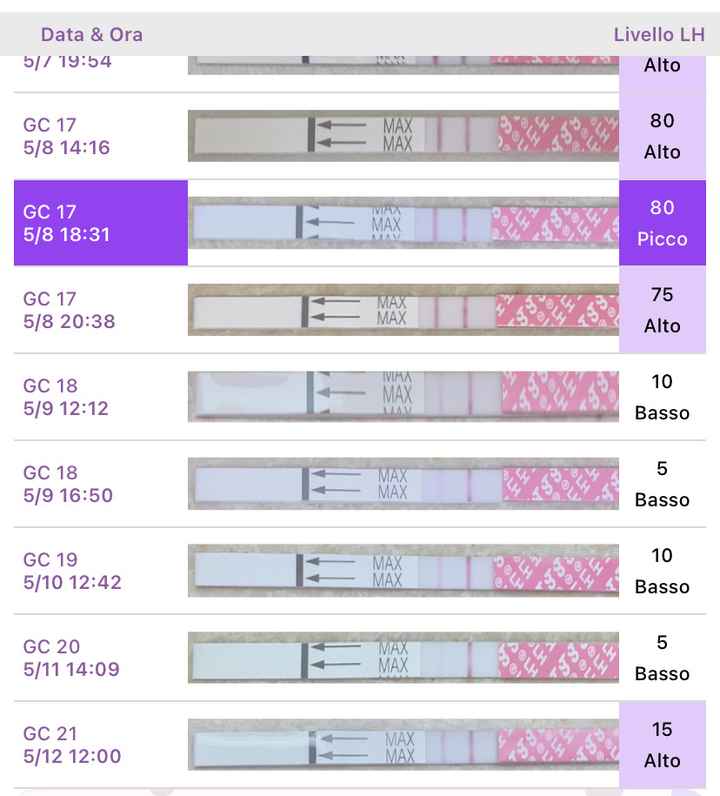Click the "80 Alto" level for 5/8 14:16
720x796 pixels.
tap(662, 136)
